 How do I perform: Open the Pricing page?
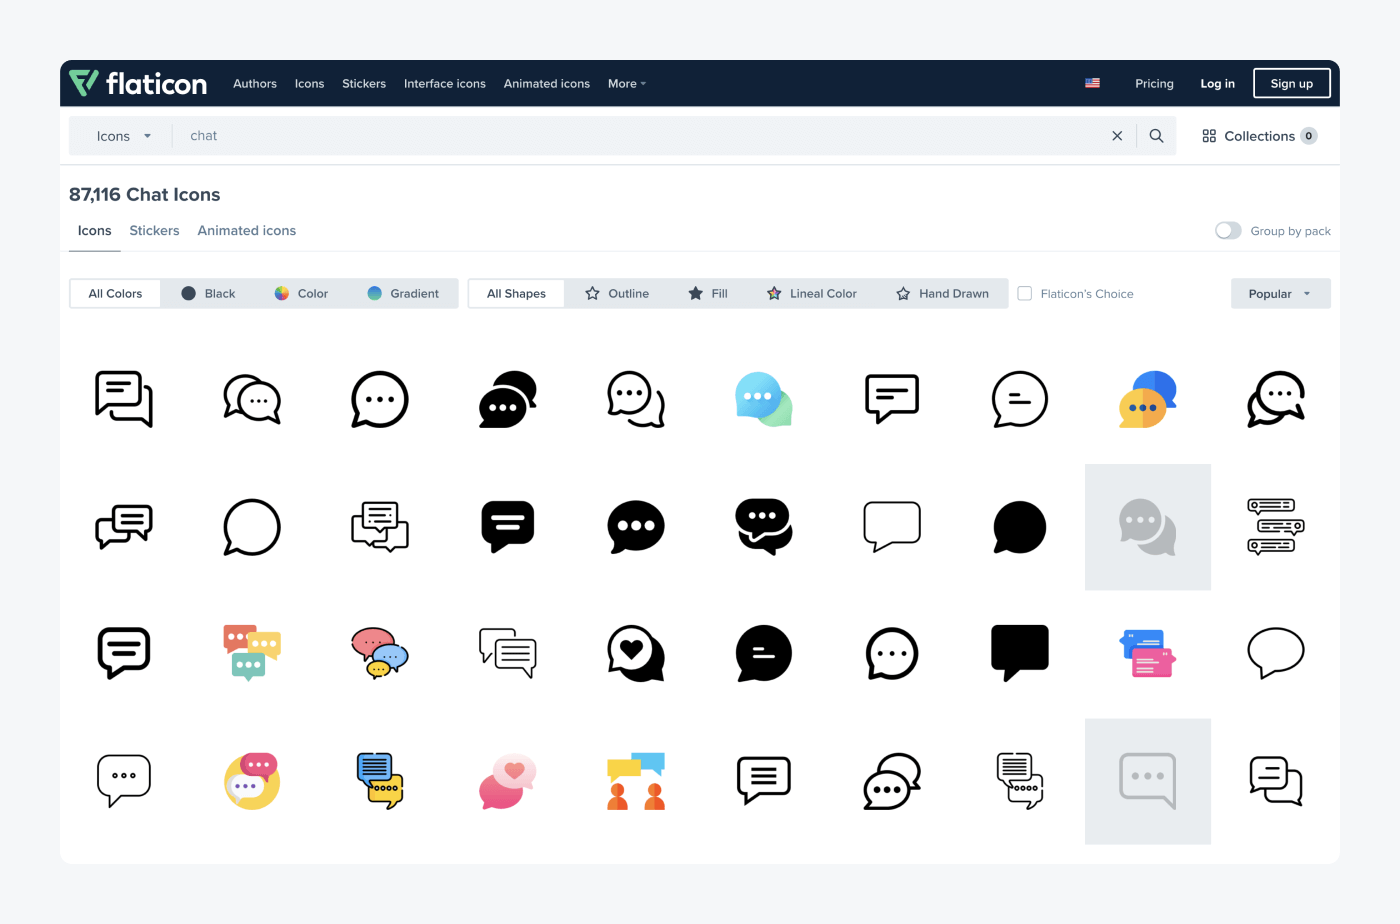[1154, 84]
